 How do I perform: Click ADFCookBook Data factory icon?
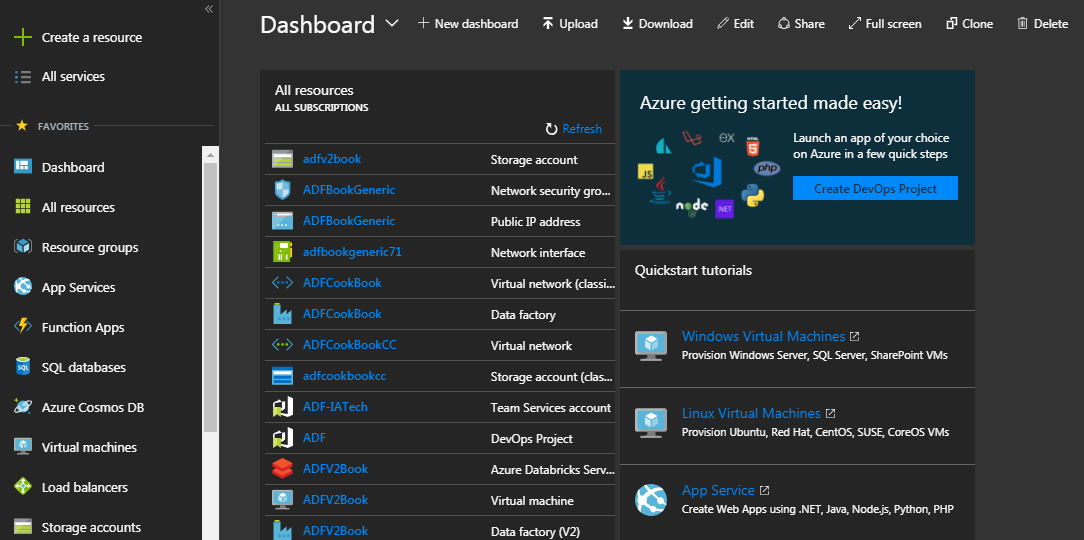[x=283, y=314]
